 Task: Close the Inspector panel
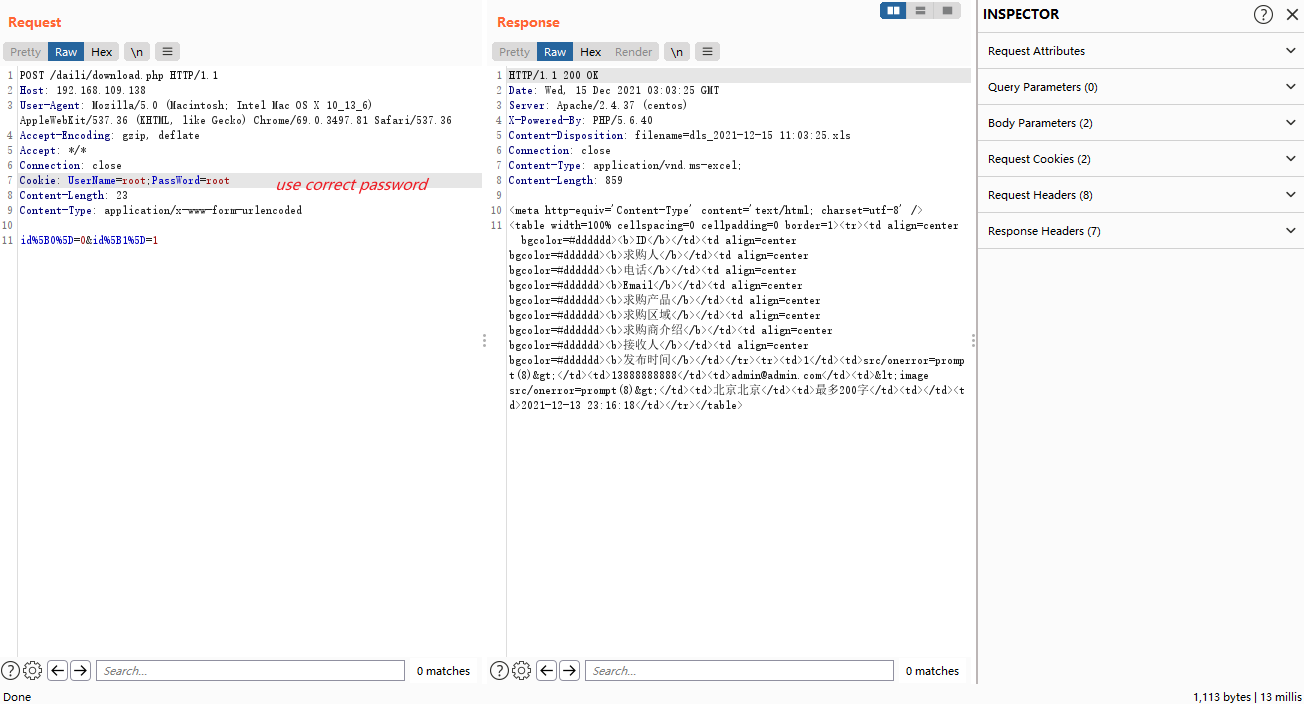[1291, 14]
